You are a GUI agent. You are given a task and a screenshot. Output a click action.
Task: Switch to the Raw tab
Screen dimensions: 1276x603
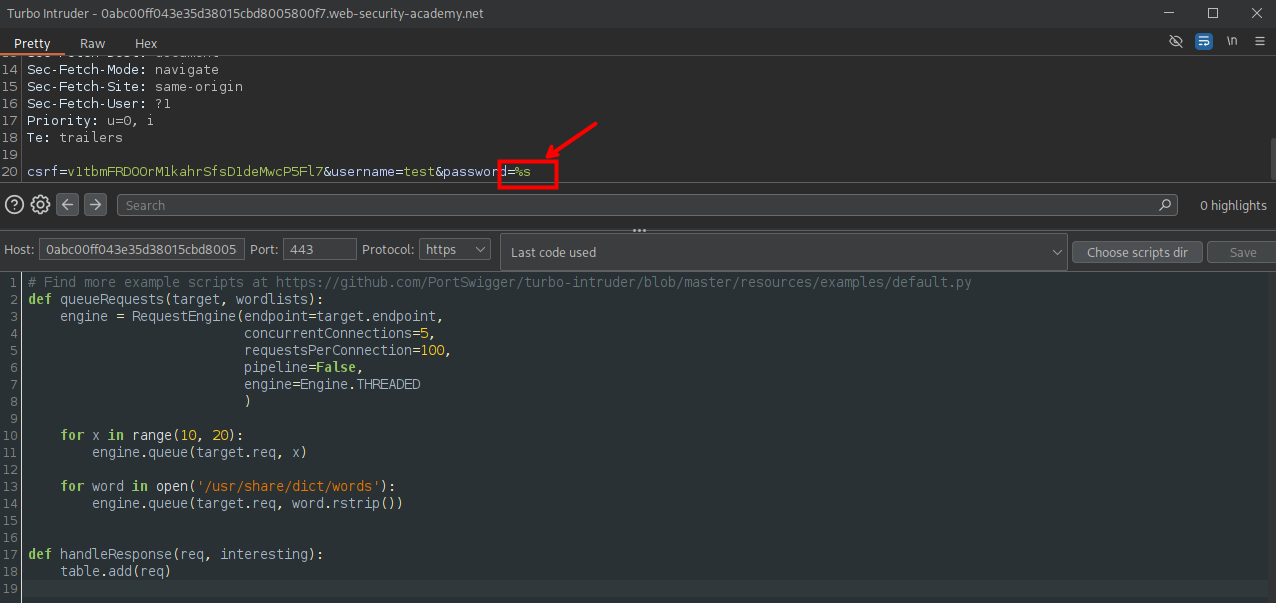(x=93, y=44)
